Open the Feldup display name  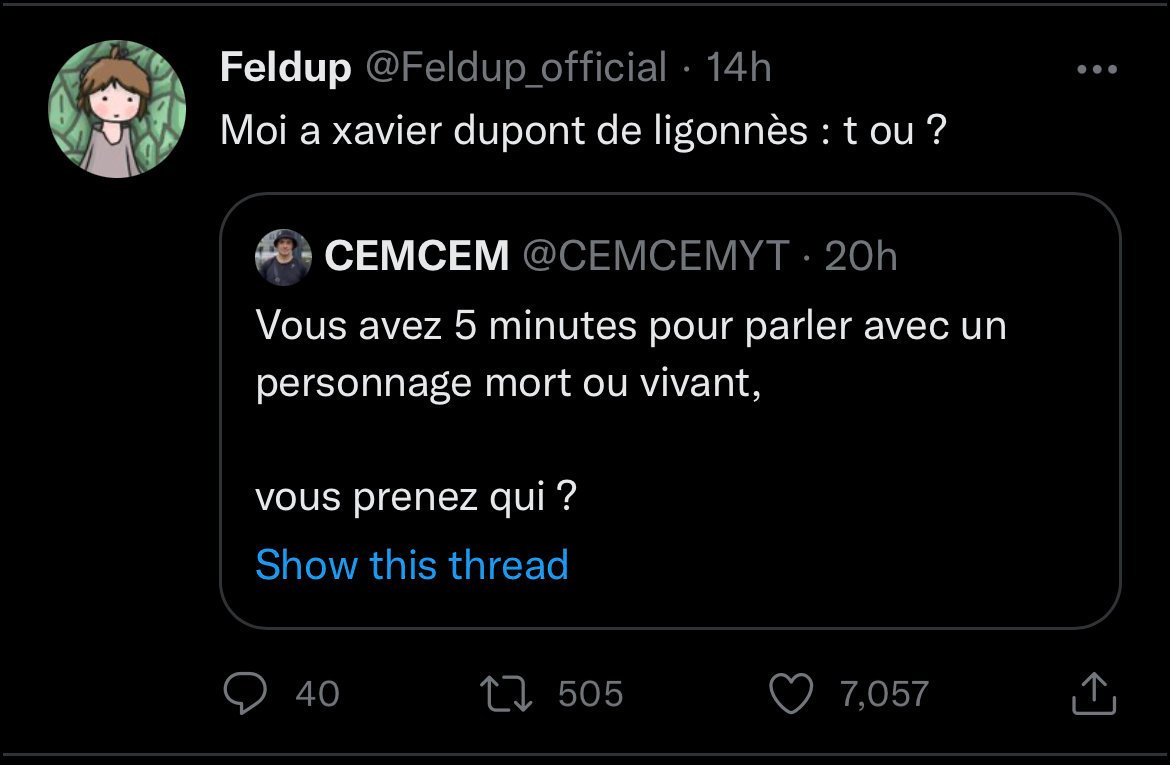285,68
